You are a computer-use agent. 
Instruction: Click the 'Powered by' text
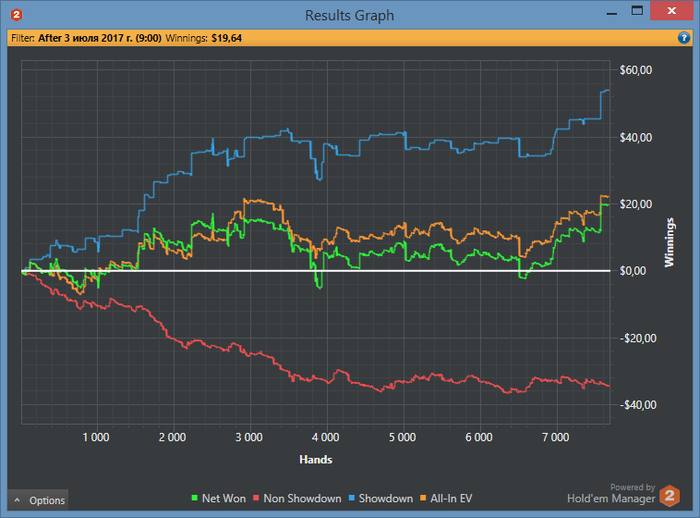(633, 487)
